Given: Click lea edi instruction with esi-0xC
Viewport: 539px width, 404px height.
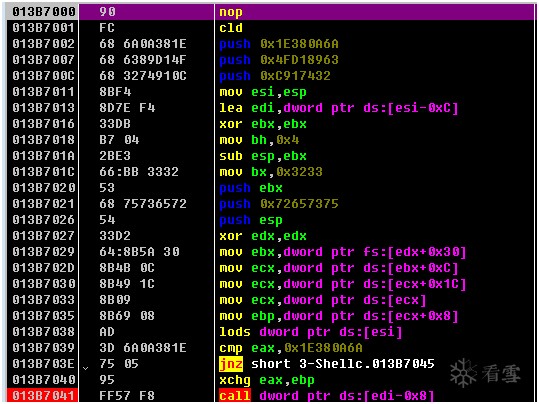Looking at the screenshot, I should point(339,108).
